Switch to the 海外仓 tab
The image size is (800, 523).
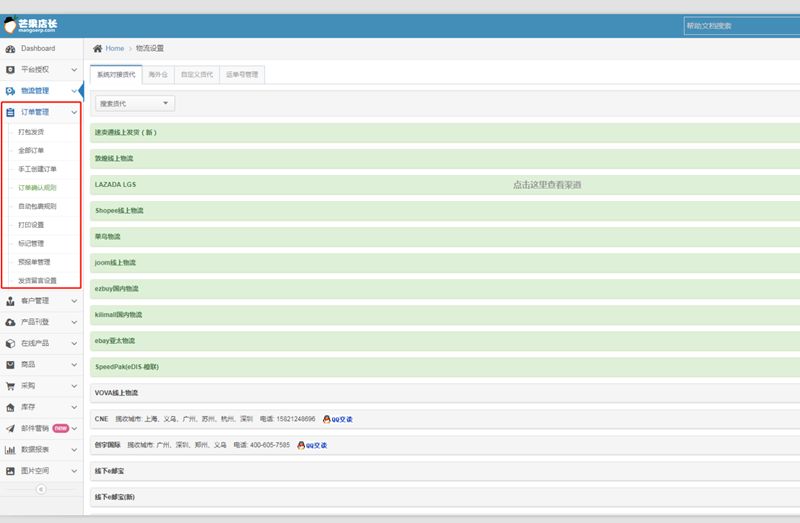[158, 74]
